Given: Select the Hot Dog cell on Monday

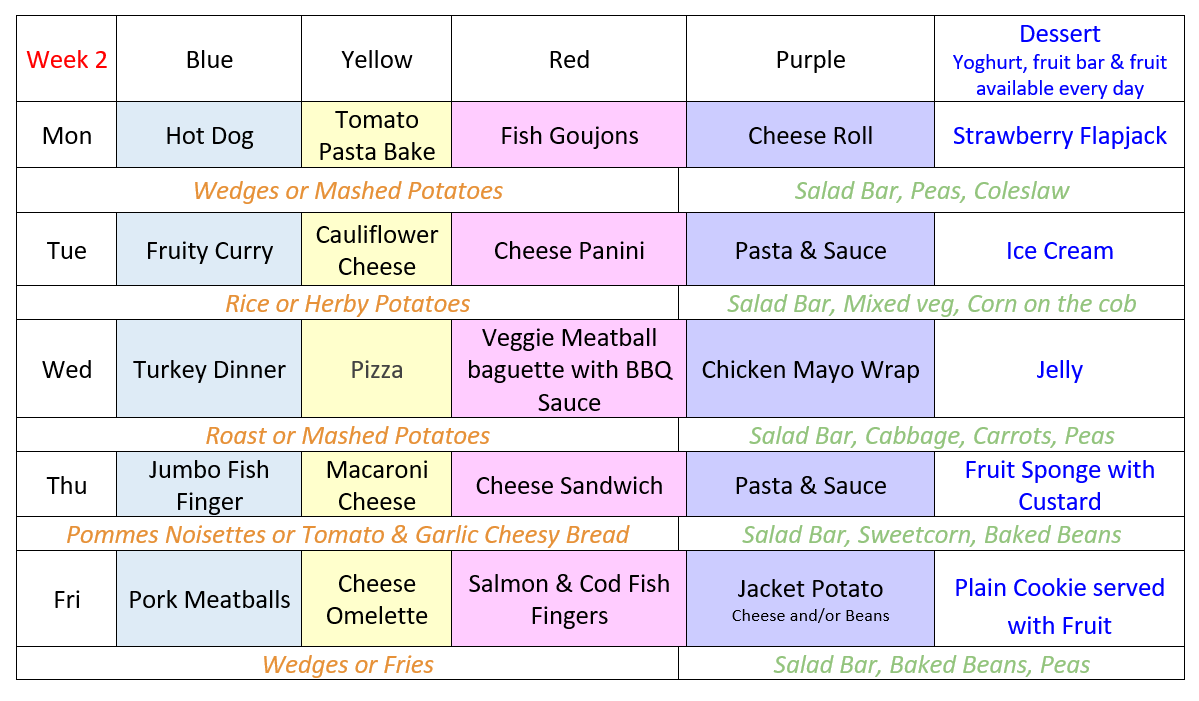Looking at the screenshot, I should pos(209,135).
